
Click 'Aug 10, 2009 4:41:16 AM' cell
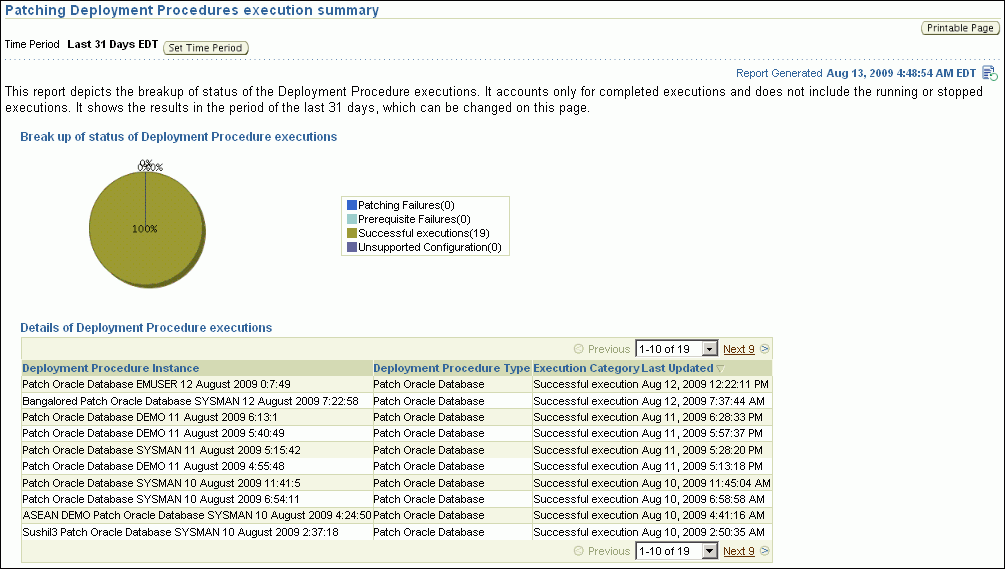[x=703, y=515]
